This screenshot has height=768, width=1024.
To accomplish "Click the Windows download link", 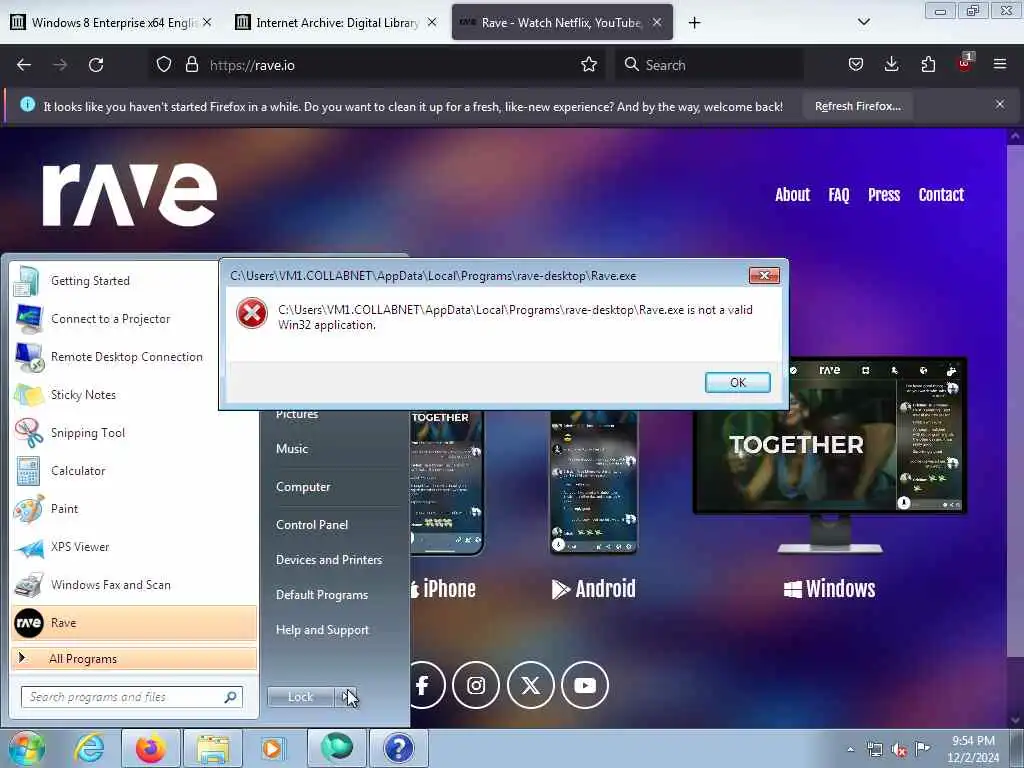I will coord(829,589).
